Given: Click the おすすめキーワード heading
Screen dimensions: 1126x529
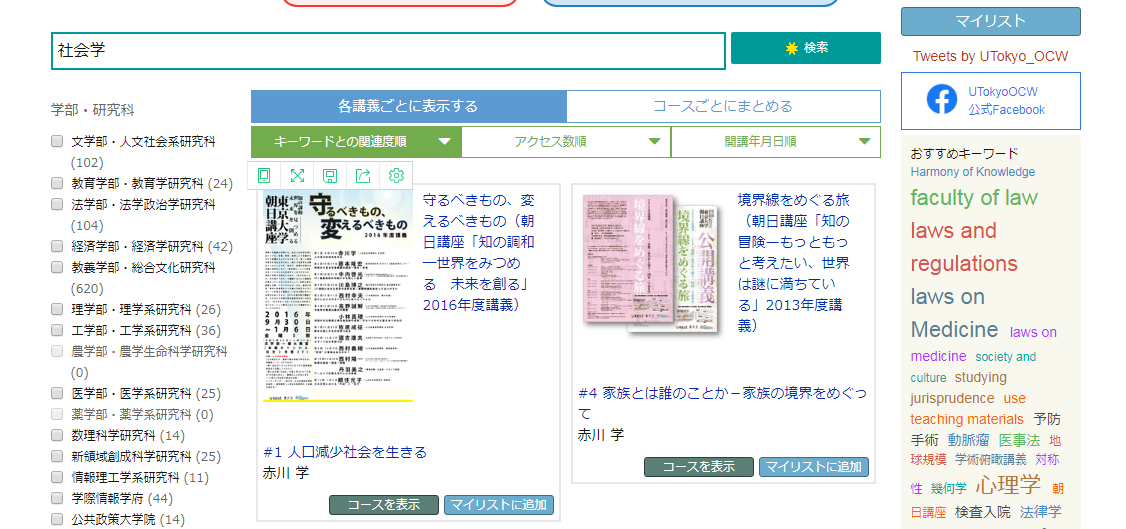Looking at the screenshot, I should pyautogui.click(x=964, y=153).
